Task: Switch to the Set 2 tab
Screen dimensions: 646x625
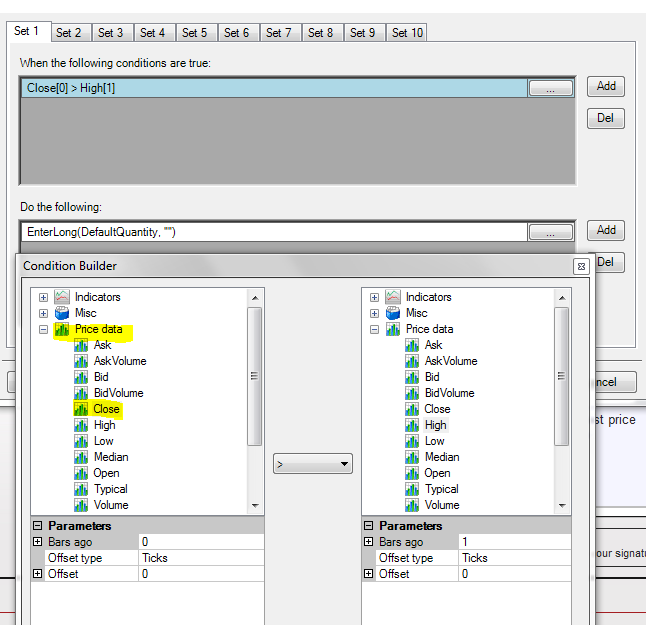Action: [69, 33]
